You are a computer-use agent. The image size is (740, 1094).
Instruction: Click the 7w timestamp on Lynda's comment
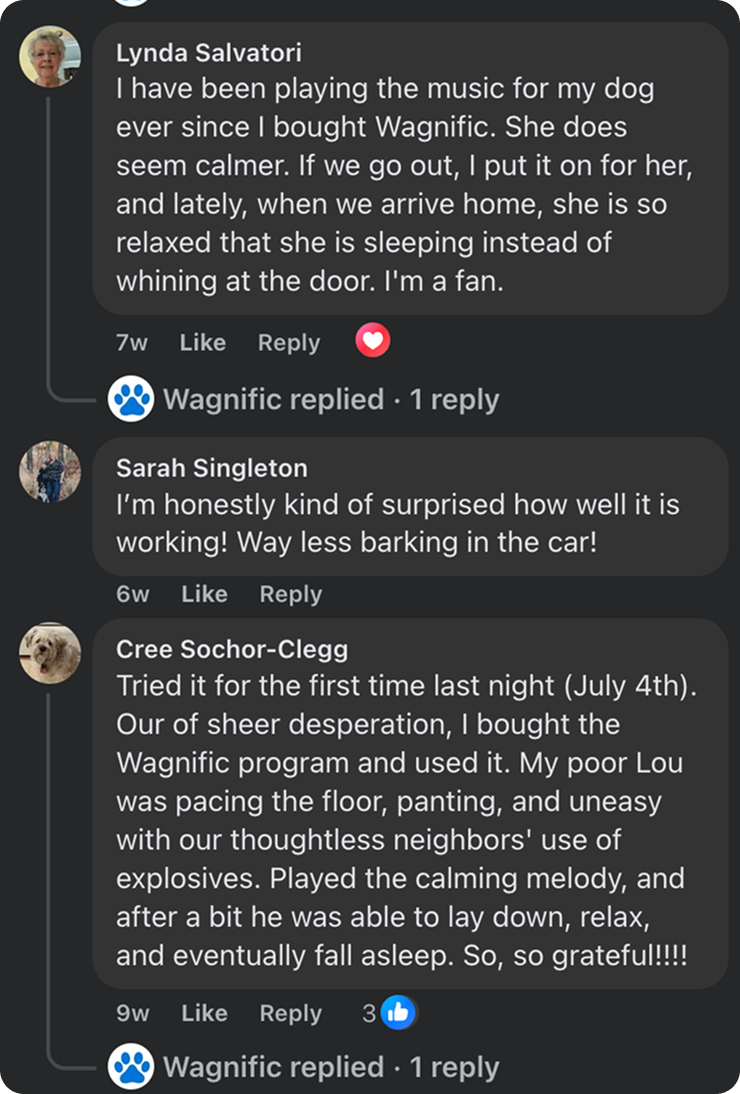coord(132,342)
